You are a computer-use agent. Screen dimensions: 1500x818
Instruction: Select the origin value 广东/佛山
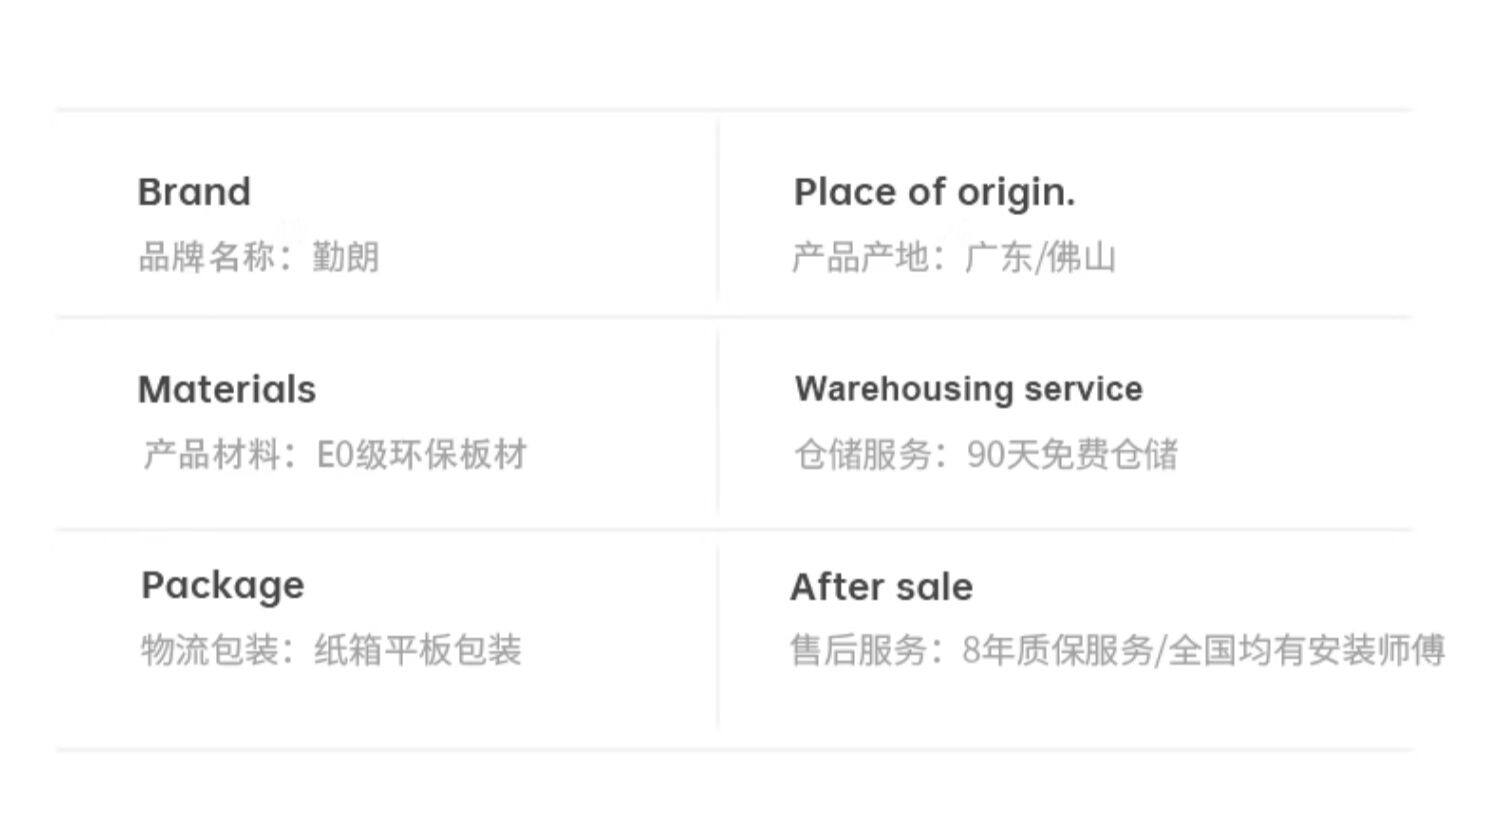click(x=1040, y=257)
